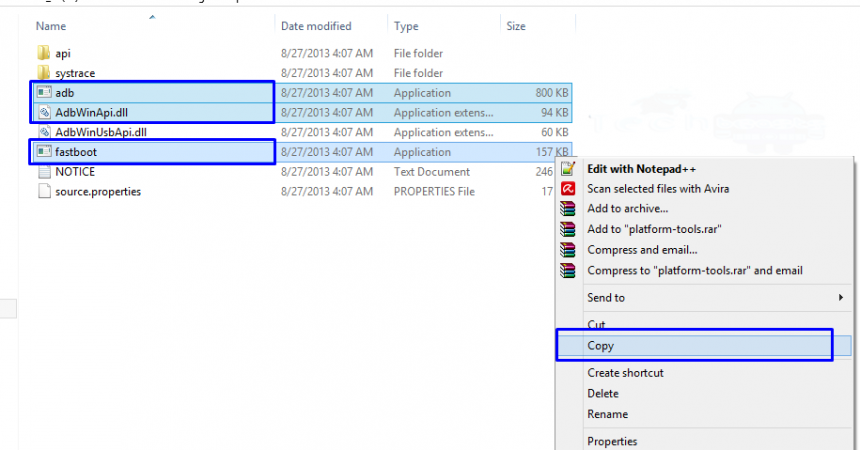The image size is (860, 450).
Task: Click WinRAR icon beside Compress and email
Action: [568, 250]
